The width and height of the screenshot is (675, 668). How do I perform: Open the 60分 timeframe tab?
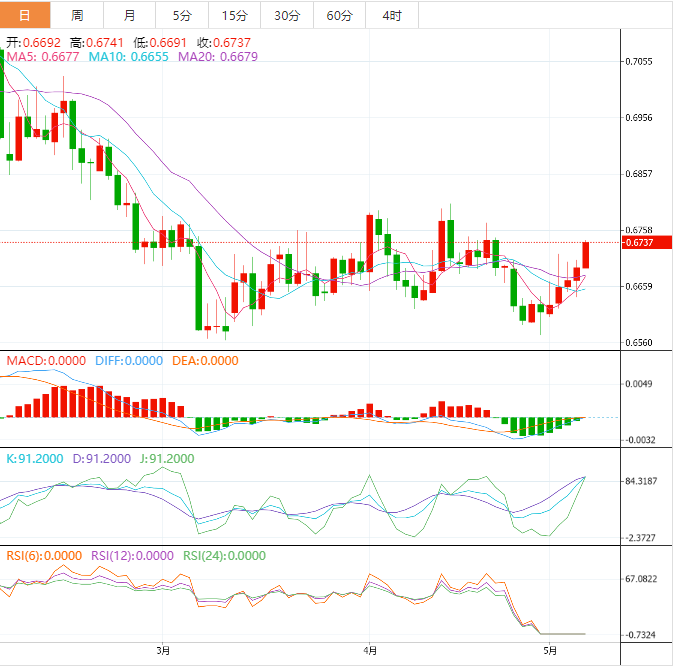pos(340,15)
